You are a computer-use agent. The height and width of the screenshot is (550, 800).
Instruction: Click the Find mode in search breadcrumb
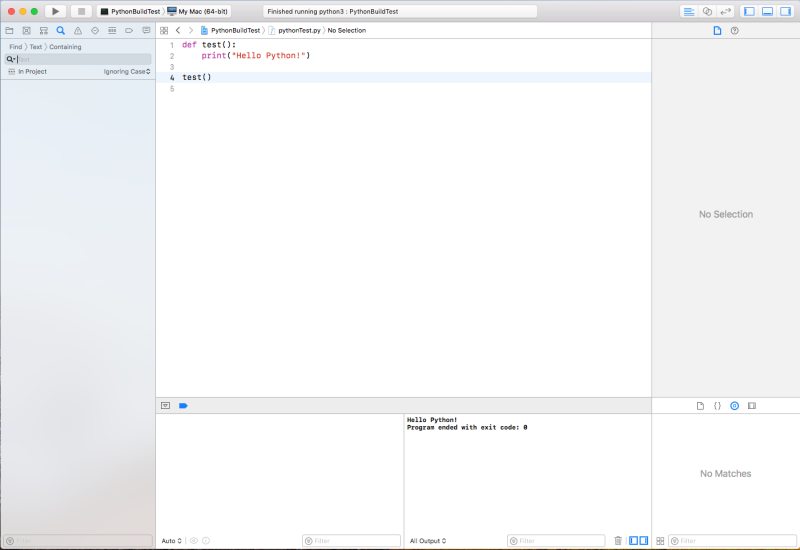tap(16, 46)
